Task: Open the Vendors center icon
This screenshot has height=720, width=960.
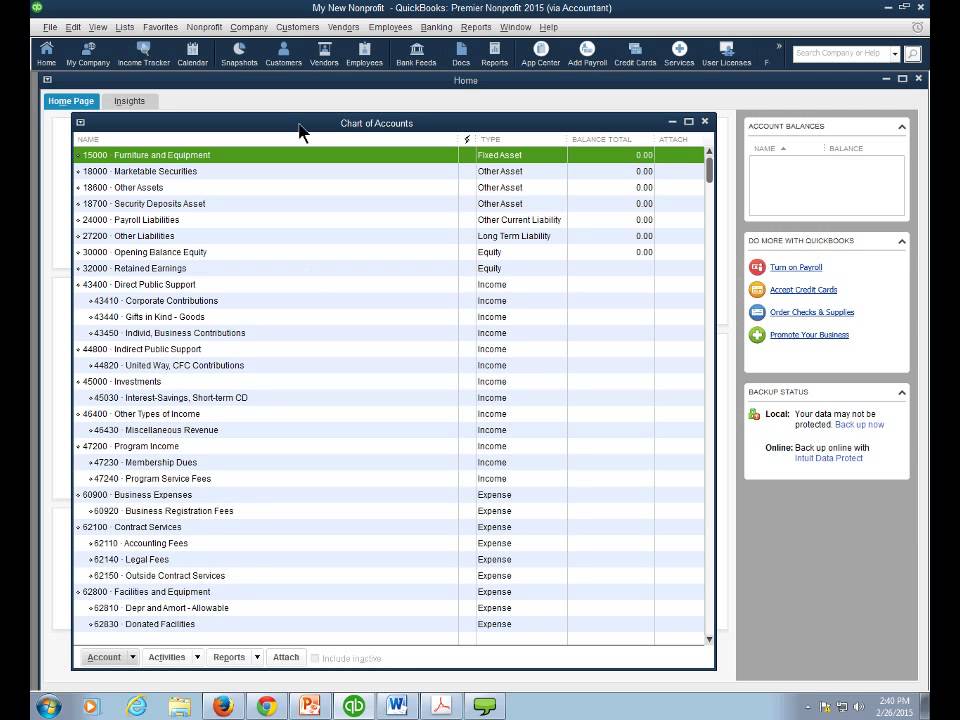Action: click(x=324, y=54)
